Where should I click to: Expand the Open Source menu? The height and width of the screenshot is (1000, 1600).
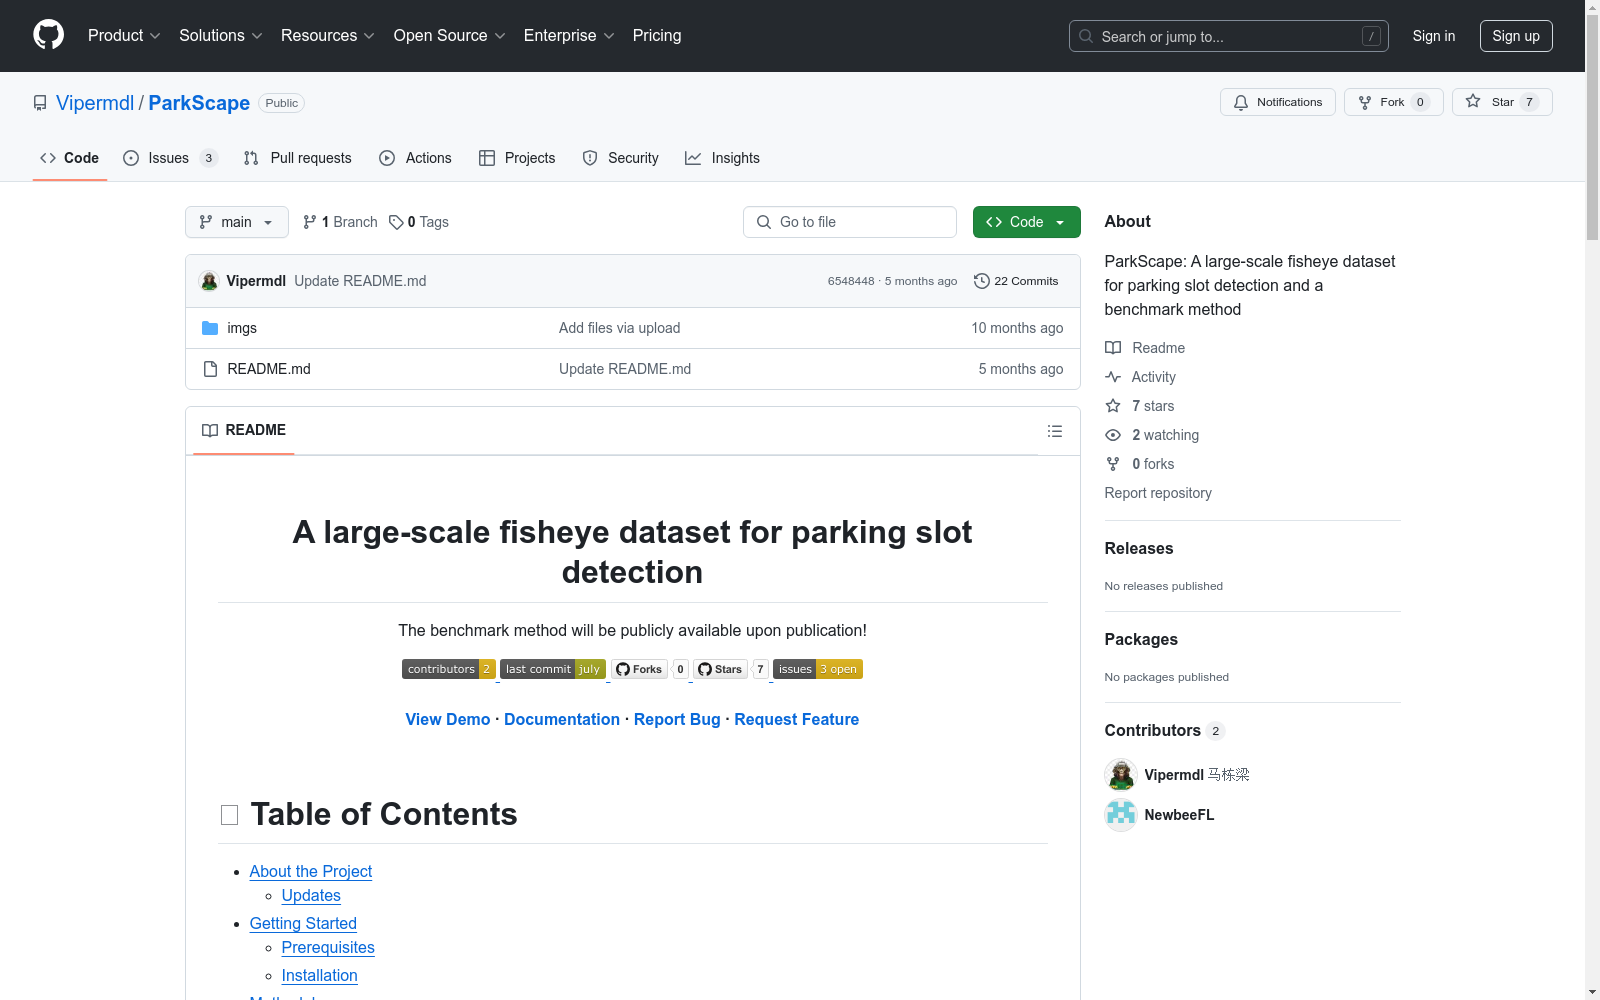tap(450, 35)
